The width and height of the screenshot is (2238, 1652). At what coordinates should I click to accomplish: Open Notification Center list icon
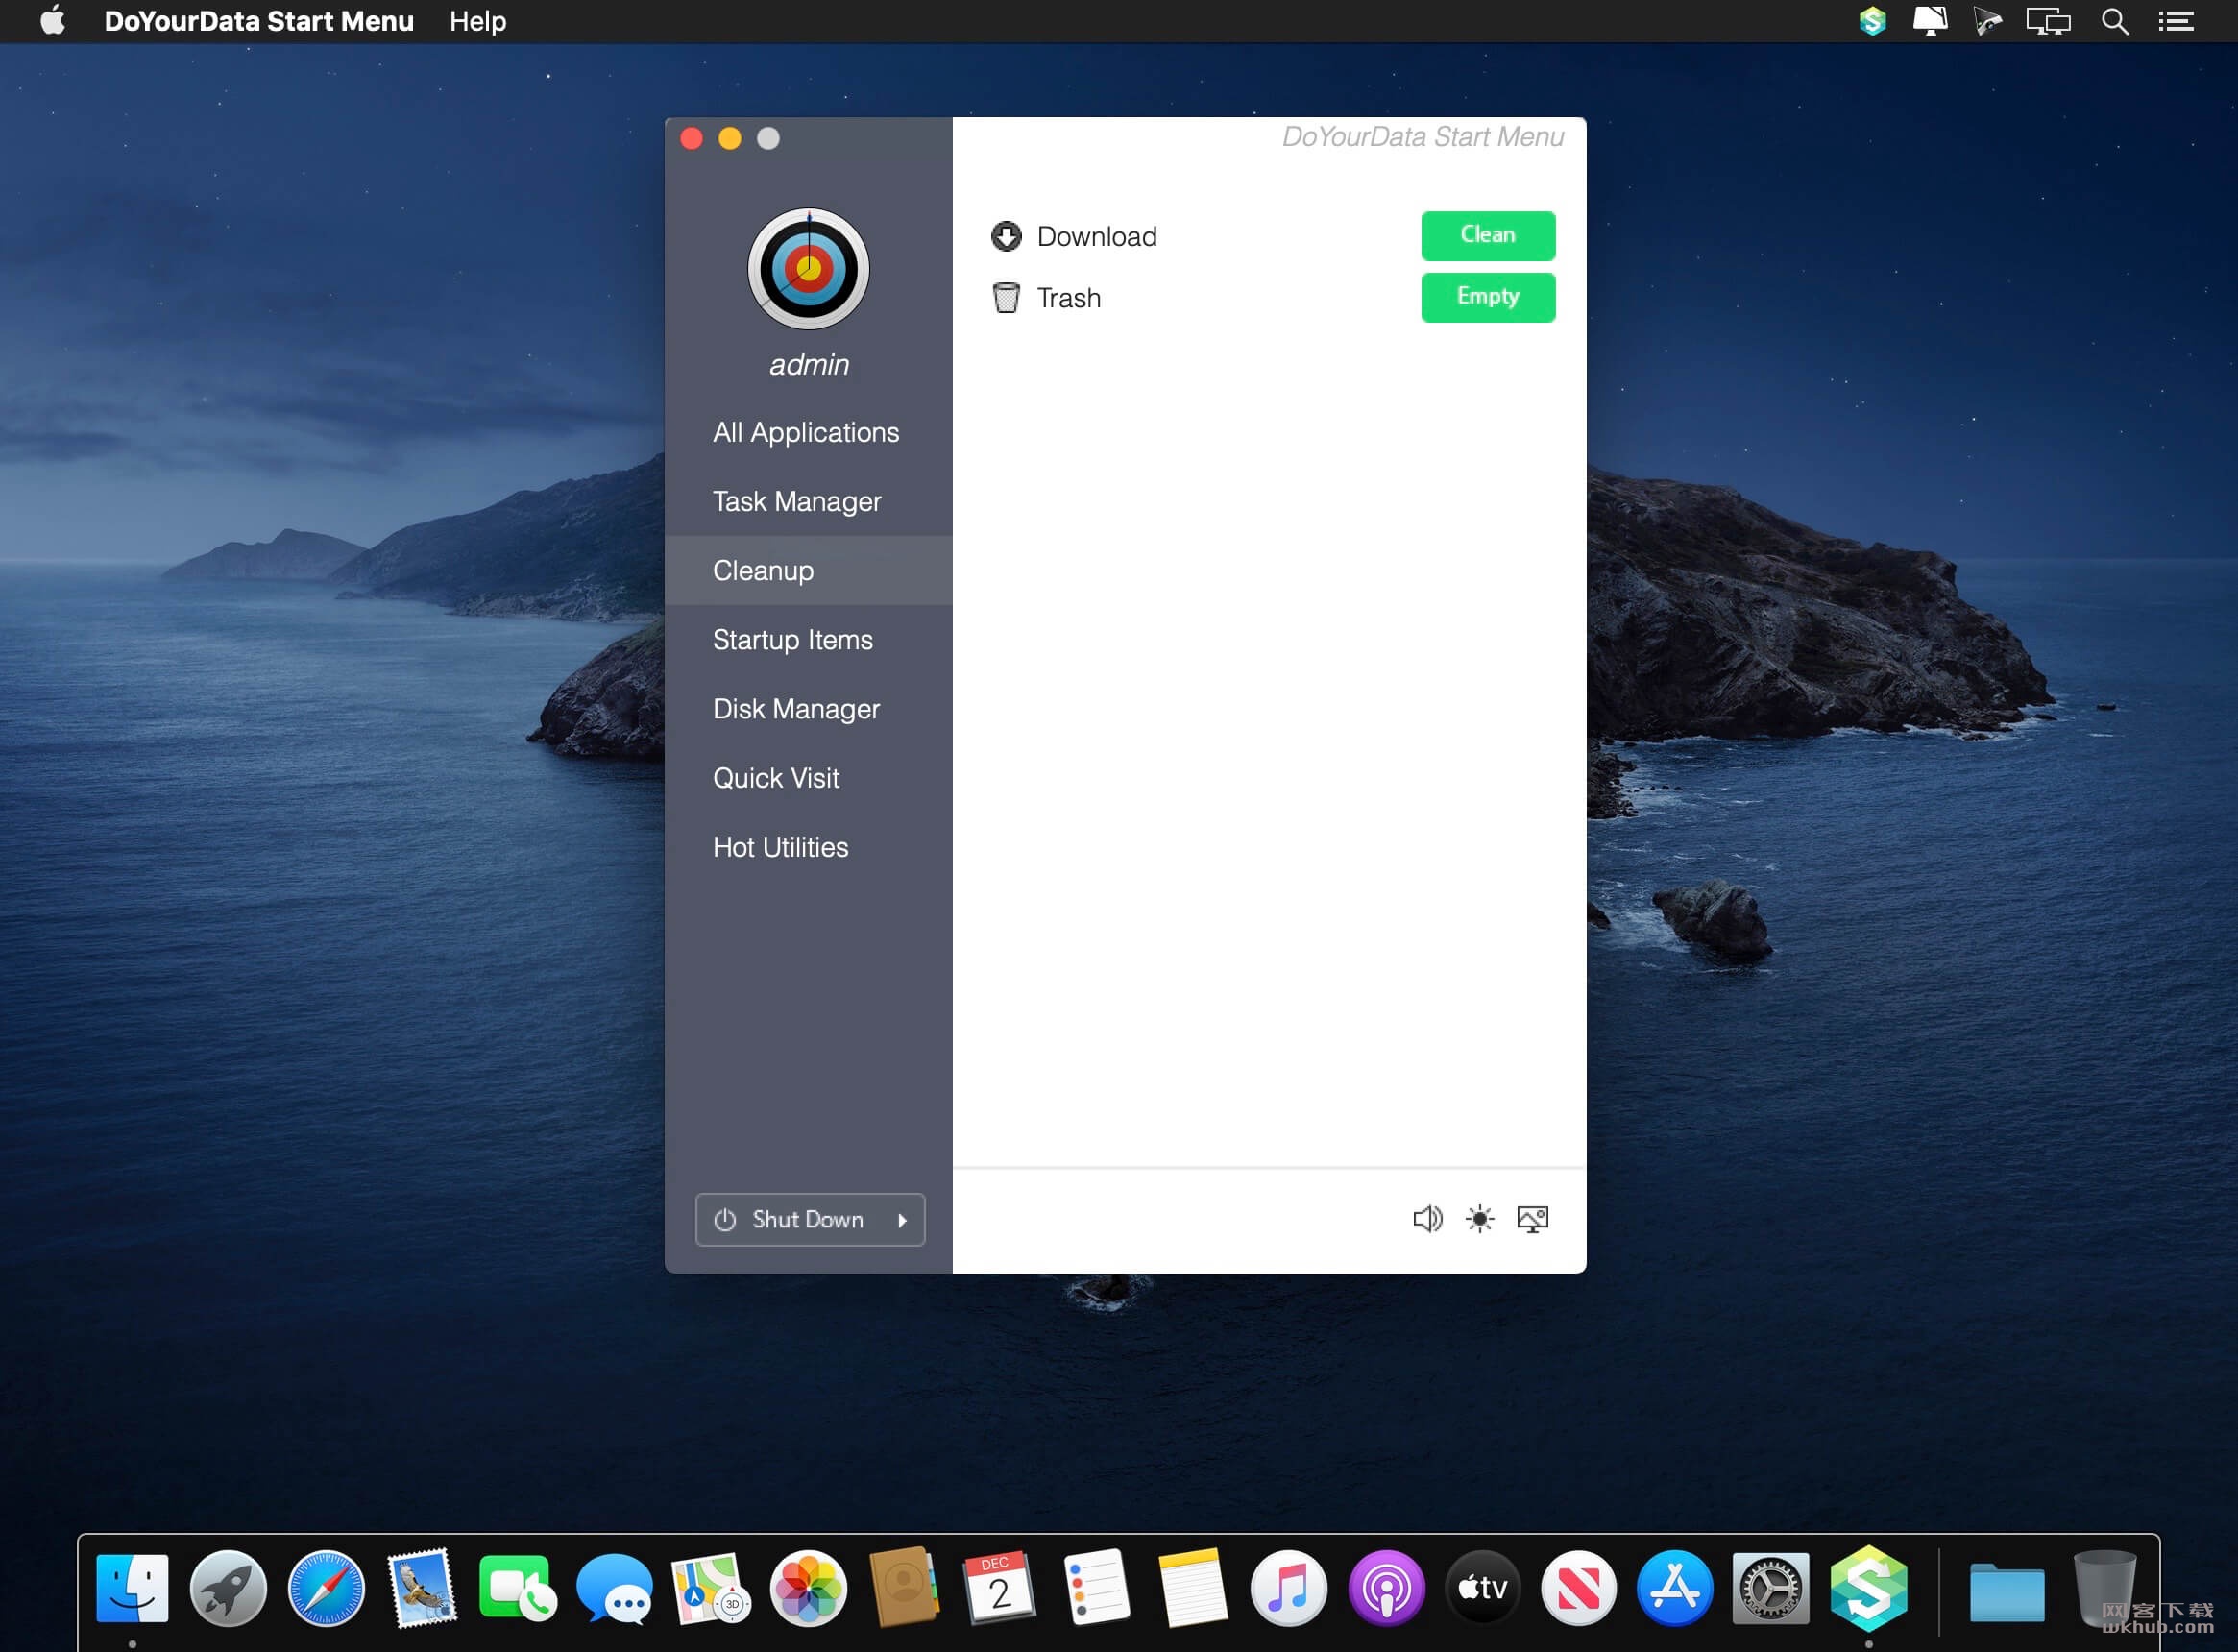pyautogui.click(x=2176, y=21)
